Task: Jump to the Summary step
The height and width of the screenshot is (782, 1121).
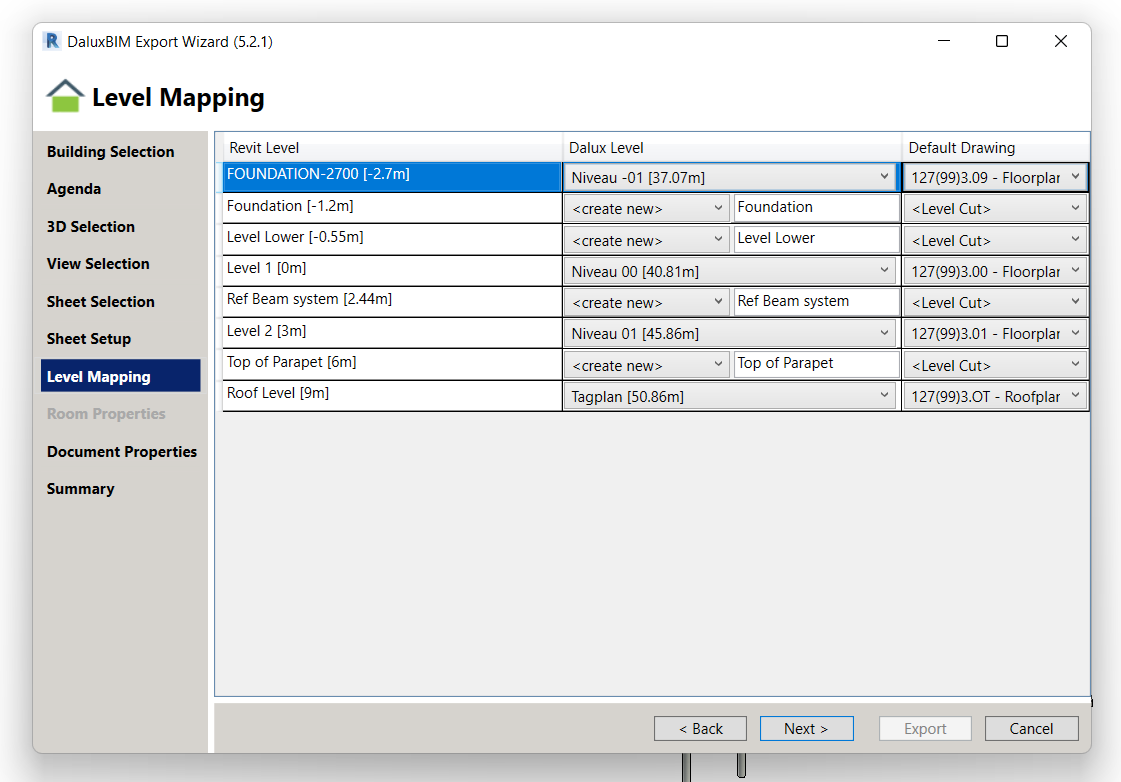Action: click(81, 489)
